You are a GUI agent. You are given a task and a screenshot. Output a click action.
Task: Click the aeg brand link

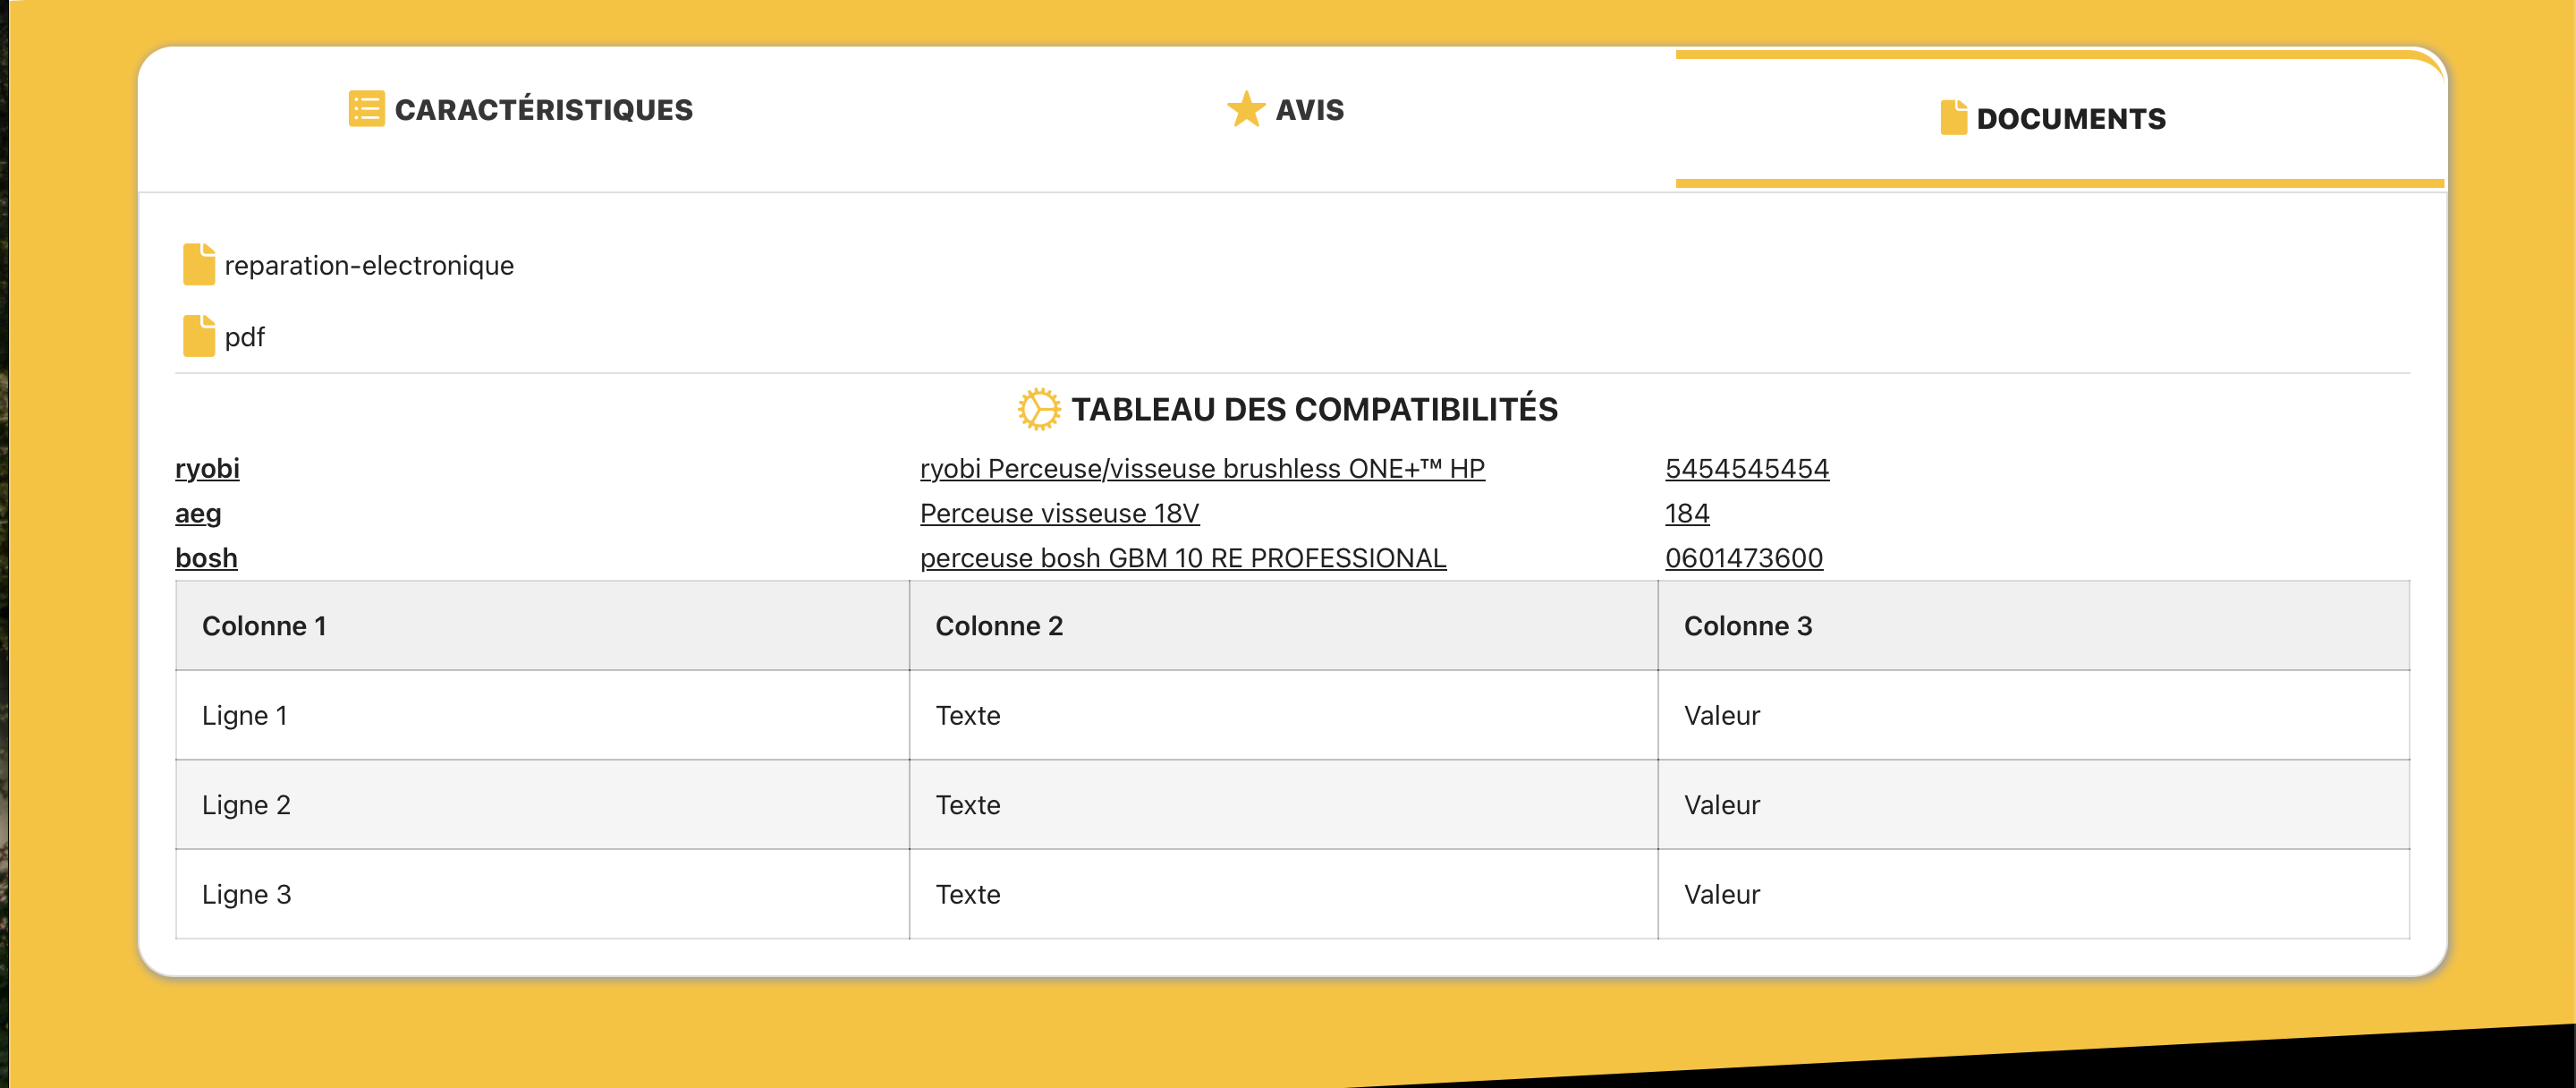click(198, 514)
